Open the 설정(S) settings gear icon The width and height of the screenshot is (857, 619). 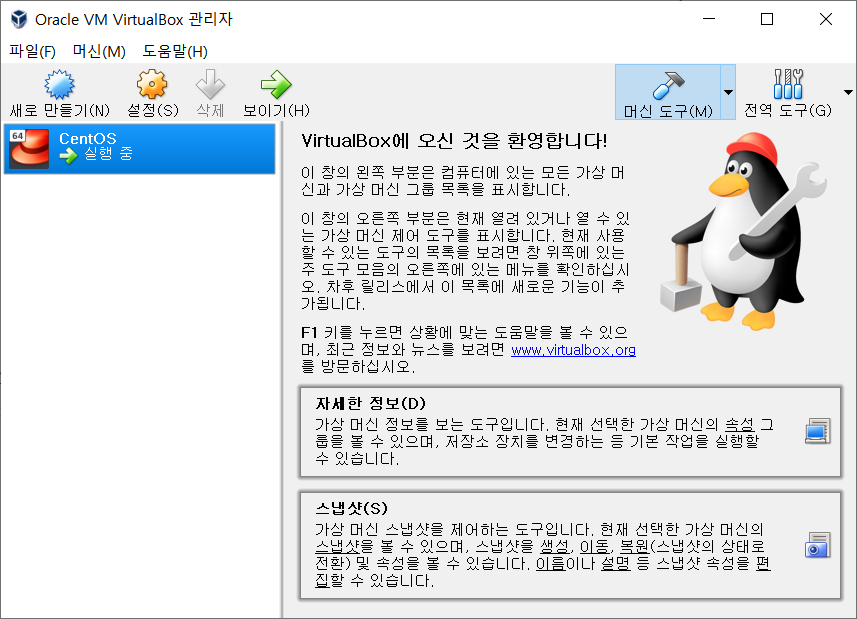151,85
